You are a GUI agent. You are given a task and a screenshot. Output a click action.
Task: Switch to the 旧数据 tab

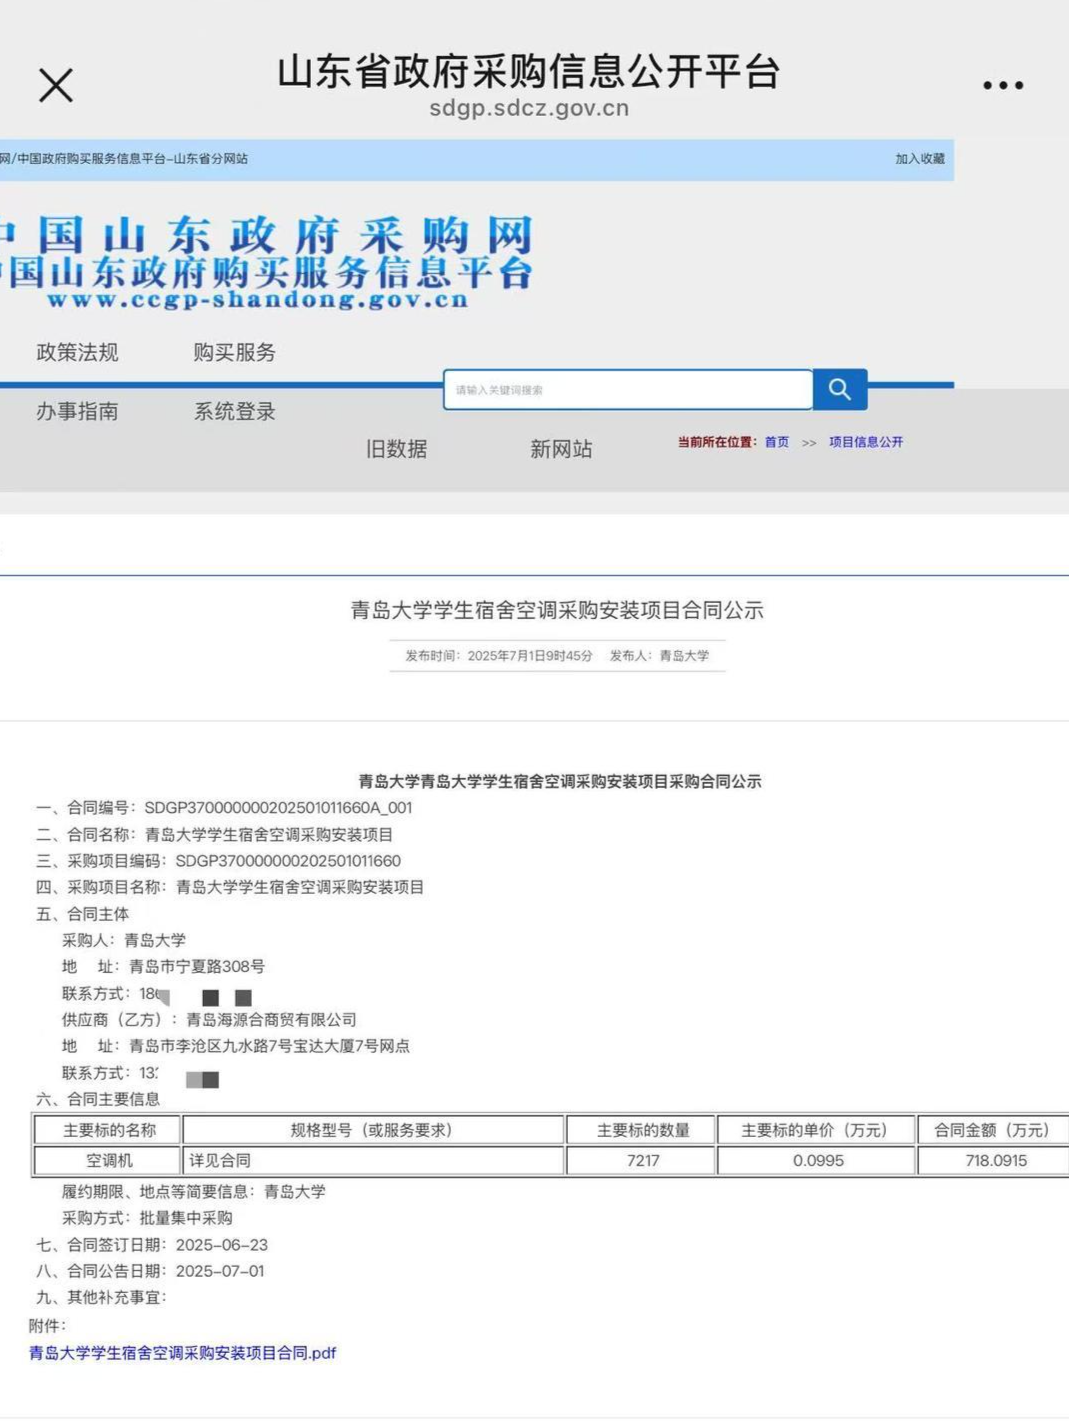tap(396, 450)
